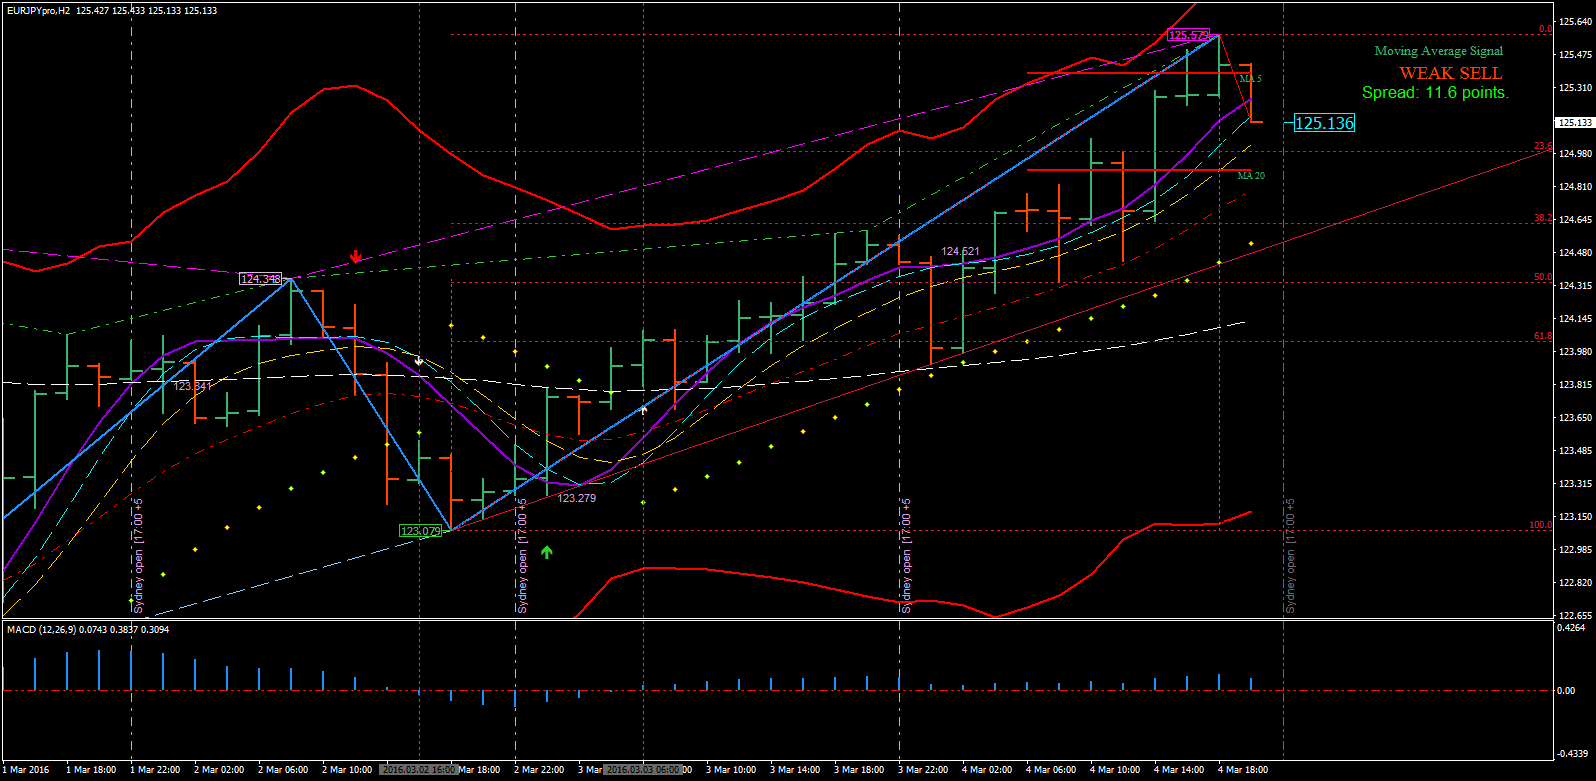The image size is (1596, 781).
Task: Select the 124.521 price label on chart
Action: tap(960, 252)
